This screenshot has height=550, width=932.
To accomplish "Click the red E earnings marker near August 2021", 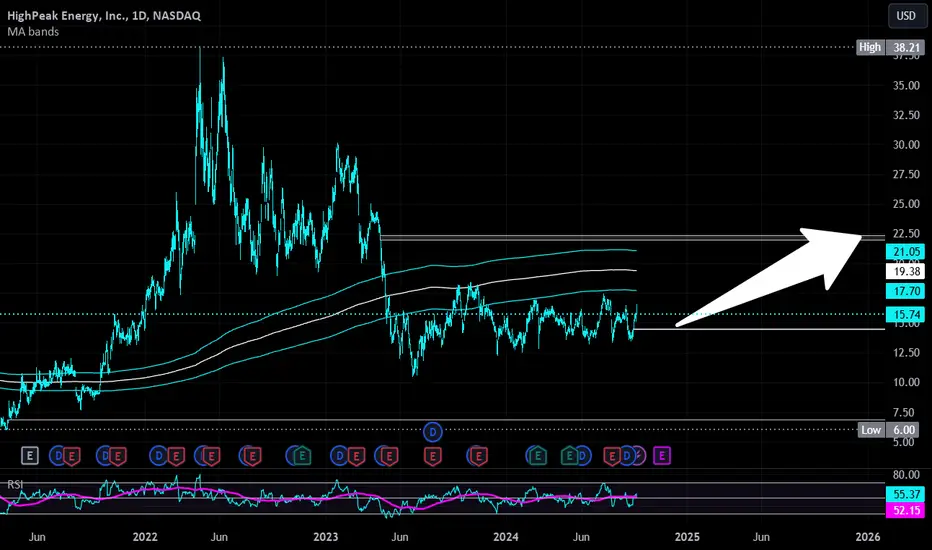I will [x=72, y=456].
